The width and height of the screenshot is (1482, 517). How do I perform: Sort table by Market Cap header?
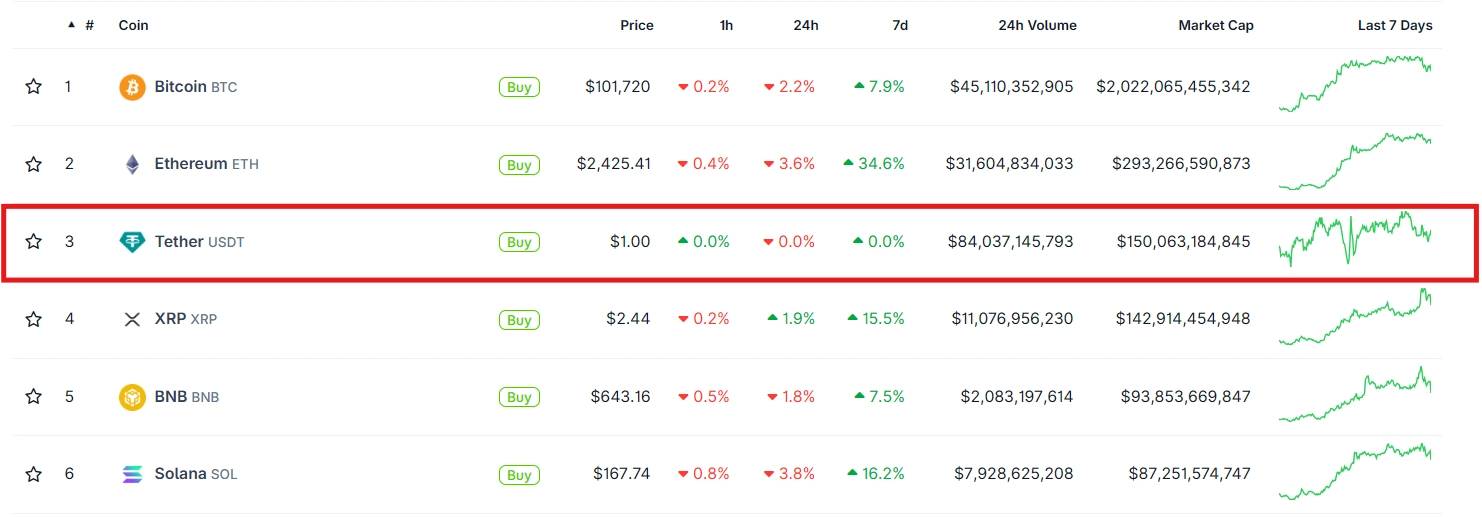pos(1216,25)
